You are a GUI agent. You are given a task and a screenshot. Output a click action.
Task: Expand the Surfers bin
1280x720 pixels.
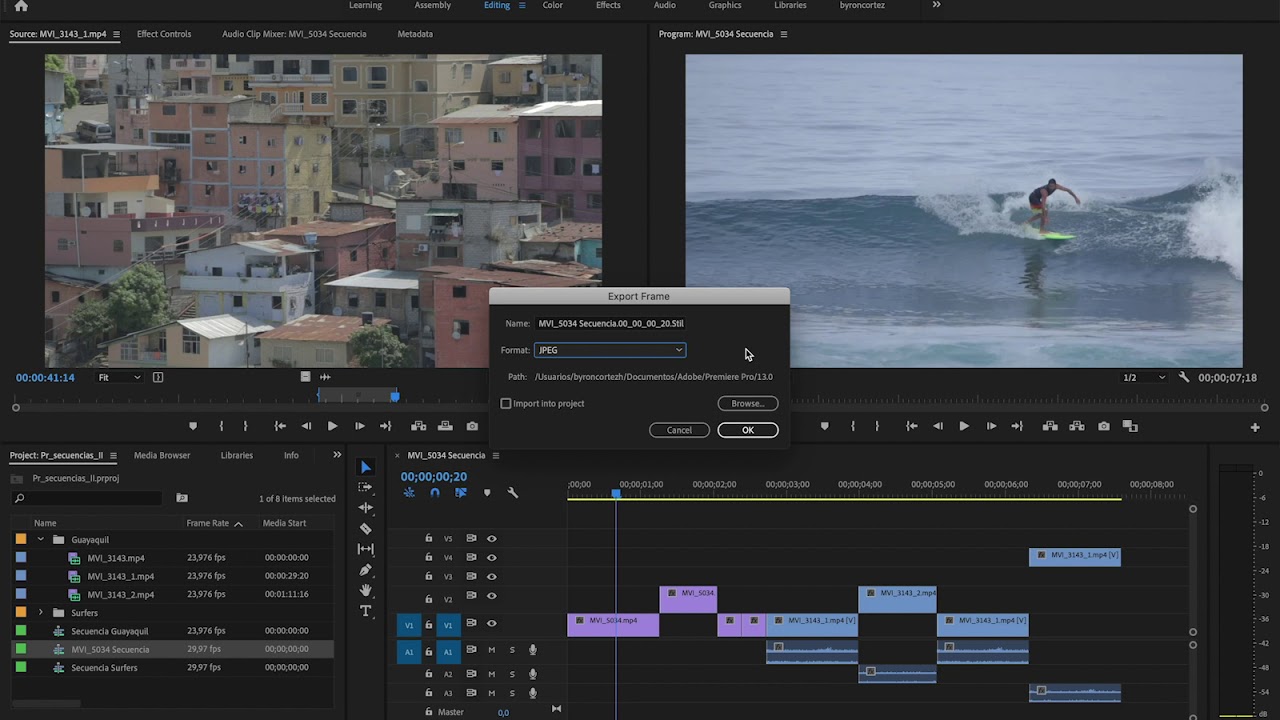[41, 612]
